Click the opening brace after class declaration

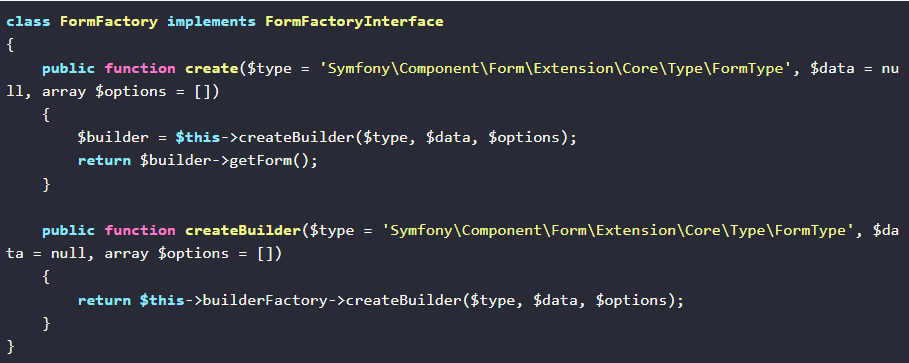click(x=10, y=45)
